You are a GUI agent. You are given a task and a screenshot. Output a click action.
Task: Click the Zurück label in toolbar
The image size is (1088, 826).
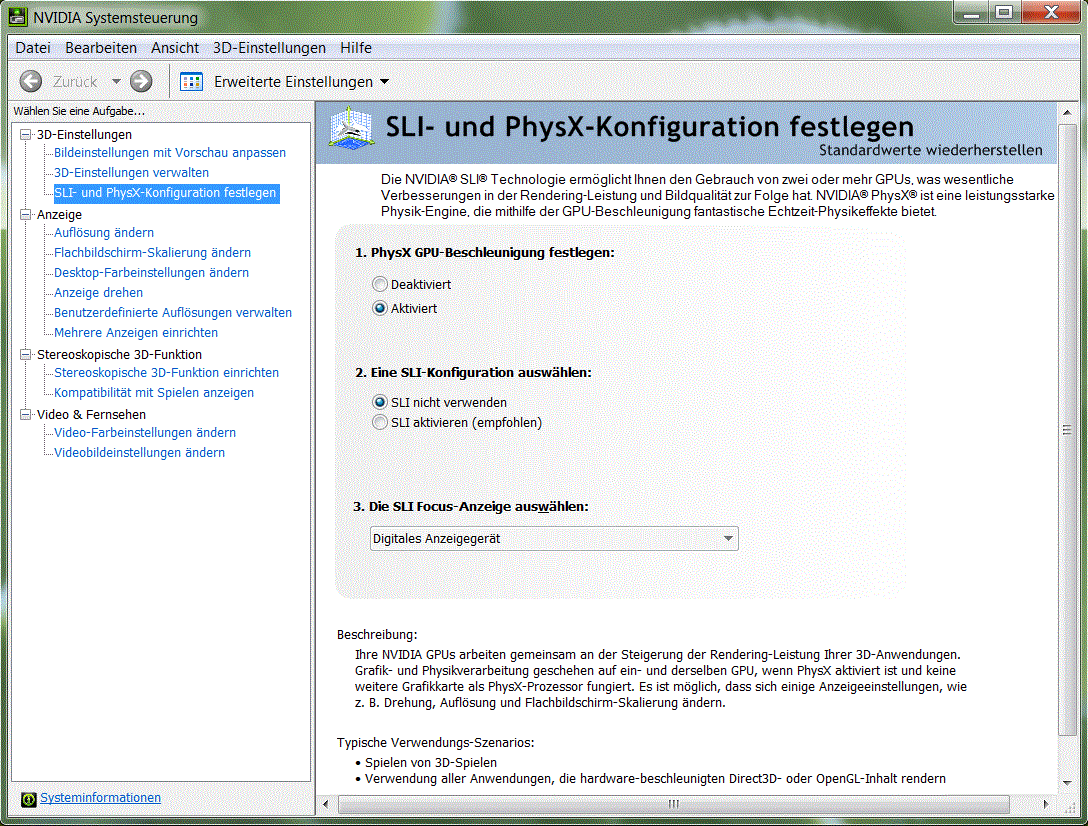pos(75,82)
